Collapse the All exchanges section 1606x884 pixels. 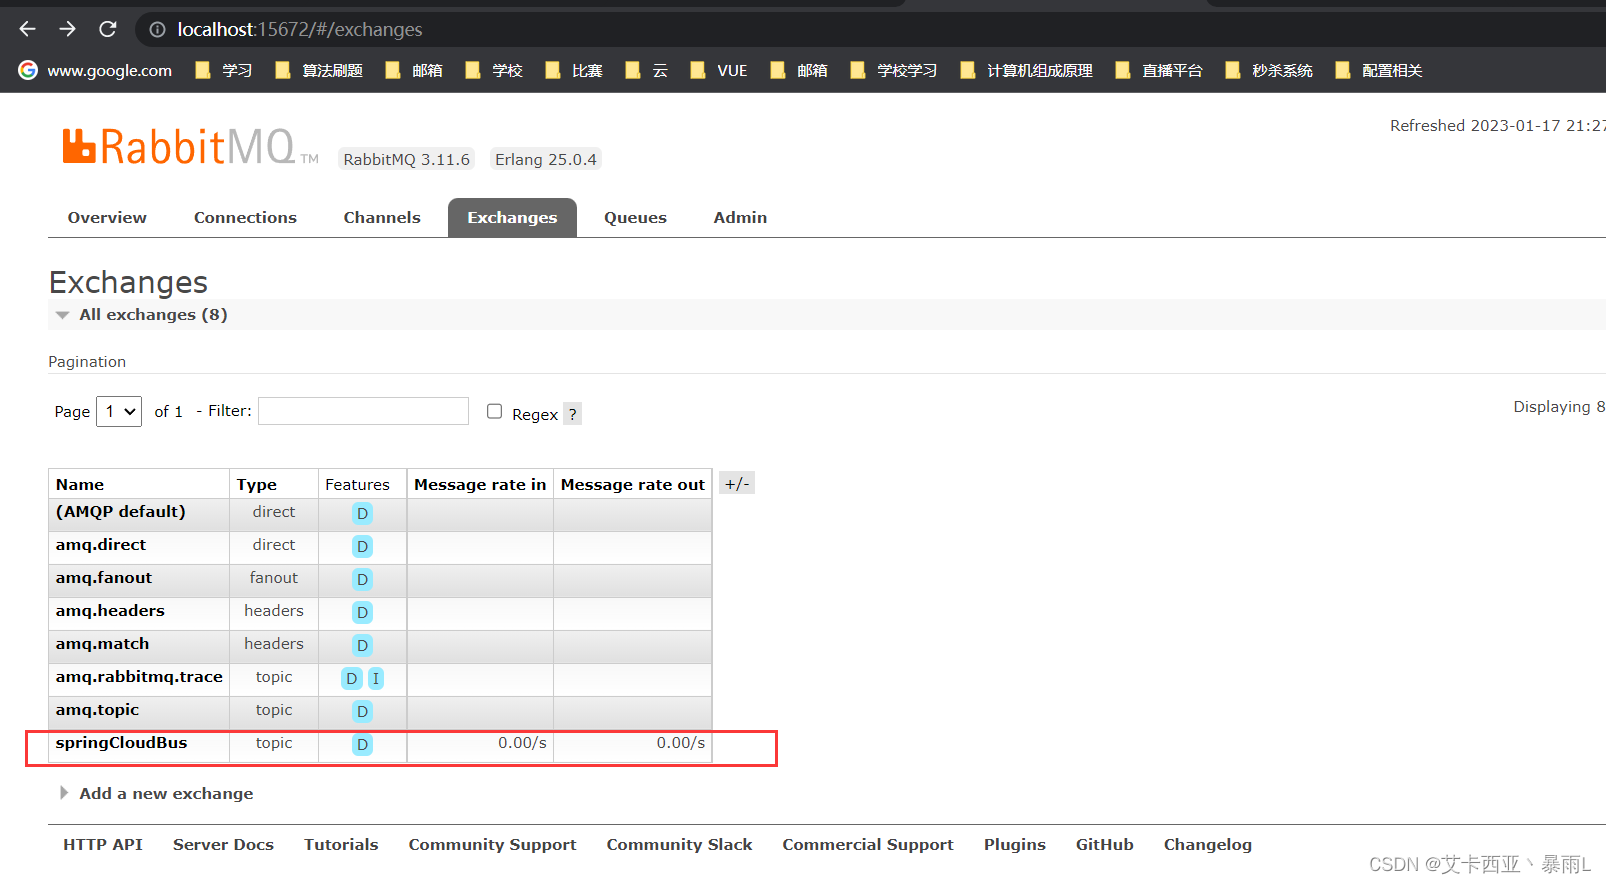[153, 314]
